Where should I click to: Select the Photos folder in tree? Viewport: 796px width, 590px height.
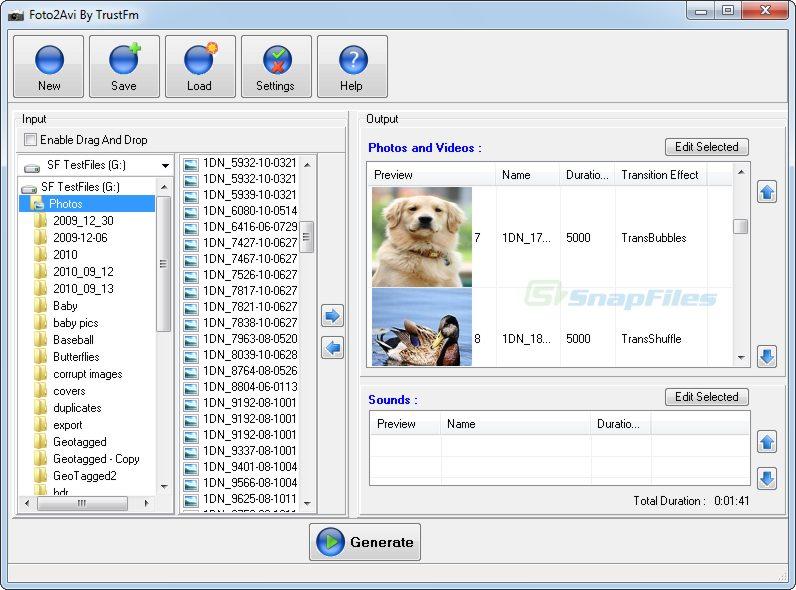click(66, 204)
